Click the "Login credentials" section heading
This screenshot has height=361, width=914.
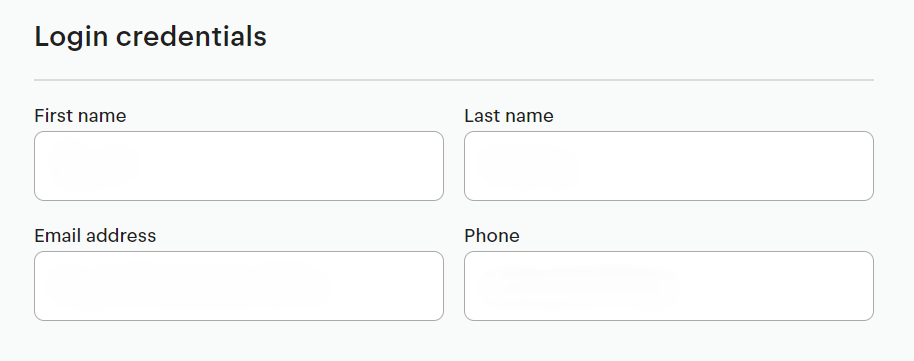click(x=150, y=37)
